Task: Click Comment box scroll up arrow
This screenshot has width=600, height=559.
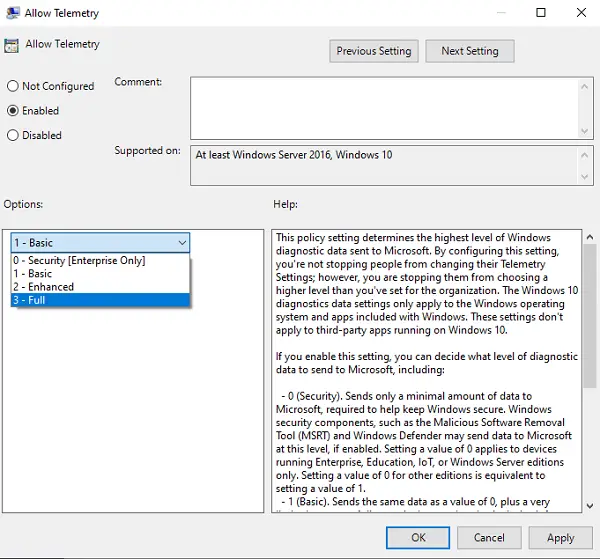Action: click(x=584, y=87)
